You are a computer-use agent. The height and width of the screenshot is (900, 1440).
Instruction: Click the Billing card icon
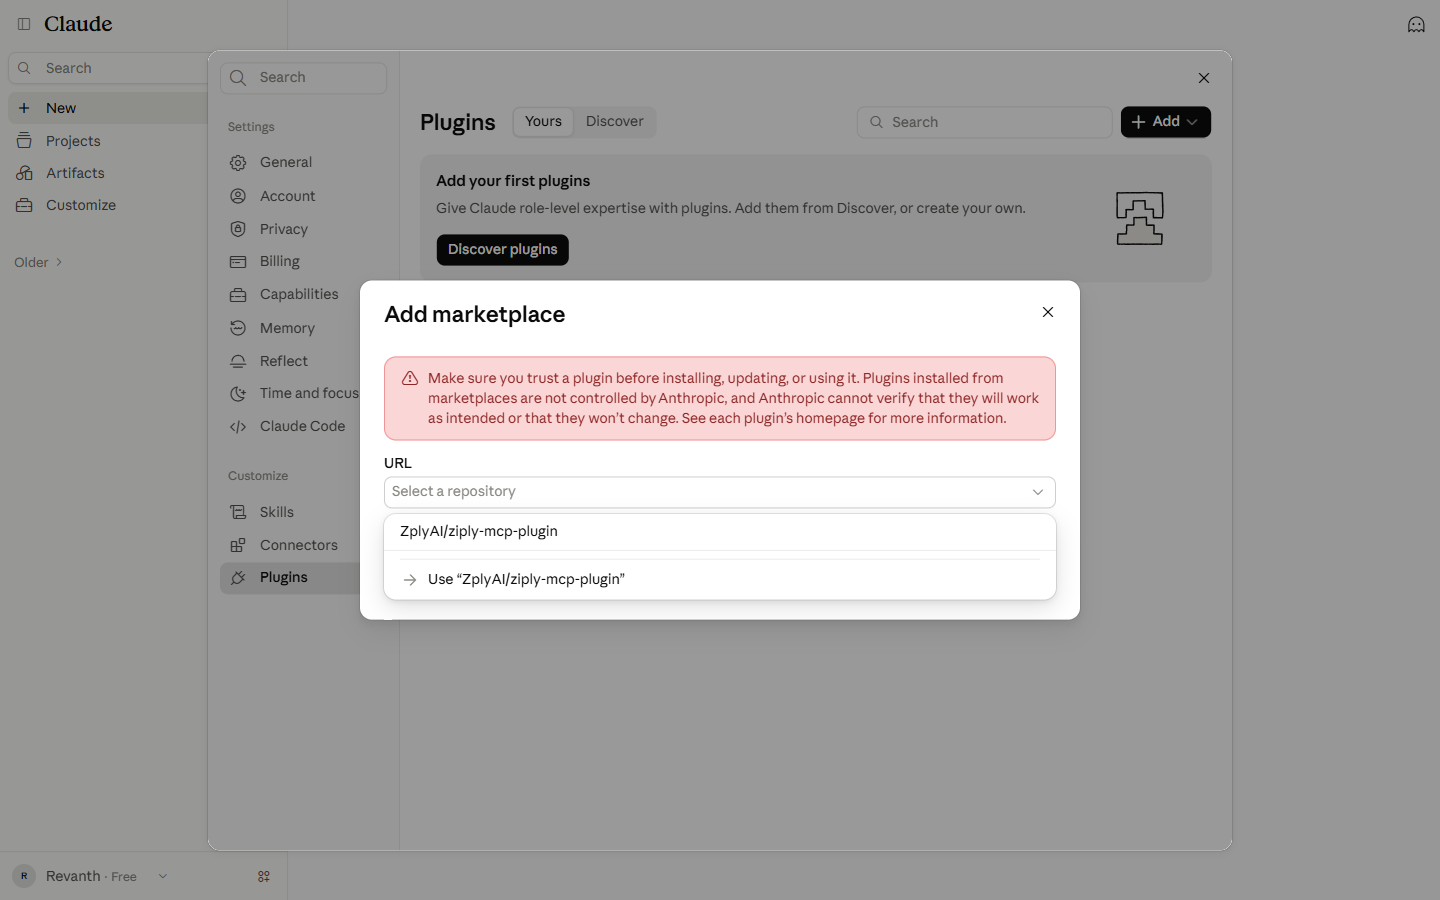[x=238, y=262]
